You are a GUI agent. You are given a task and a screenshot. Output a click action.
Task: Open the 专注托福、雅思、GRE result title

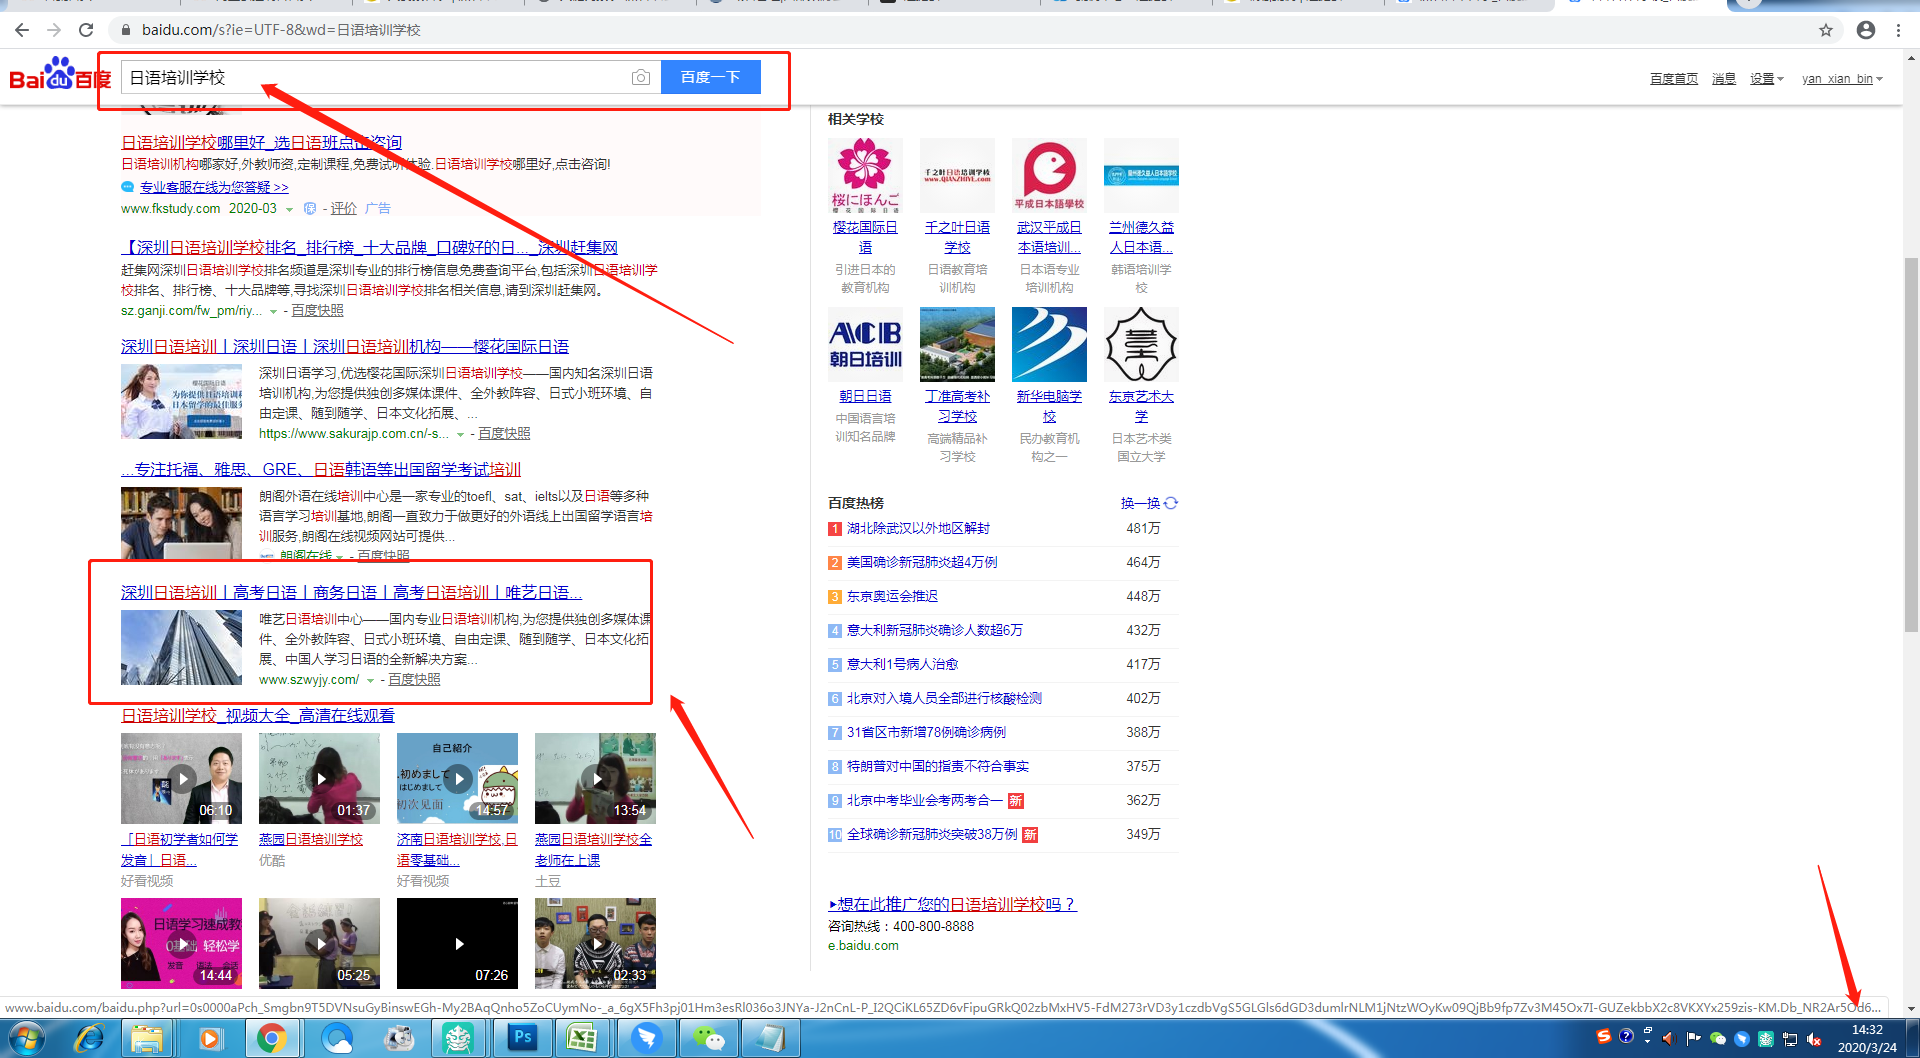321,470
